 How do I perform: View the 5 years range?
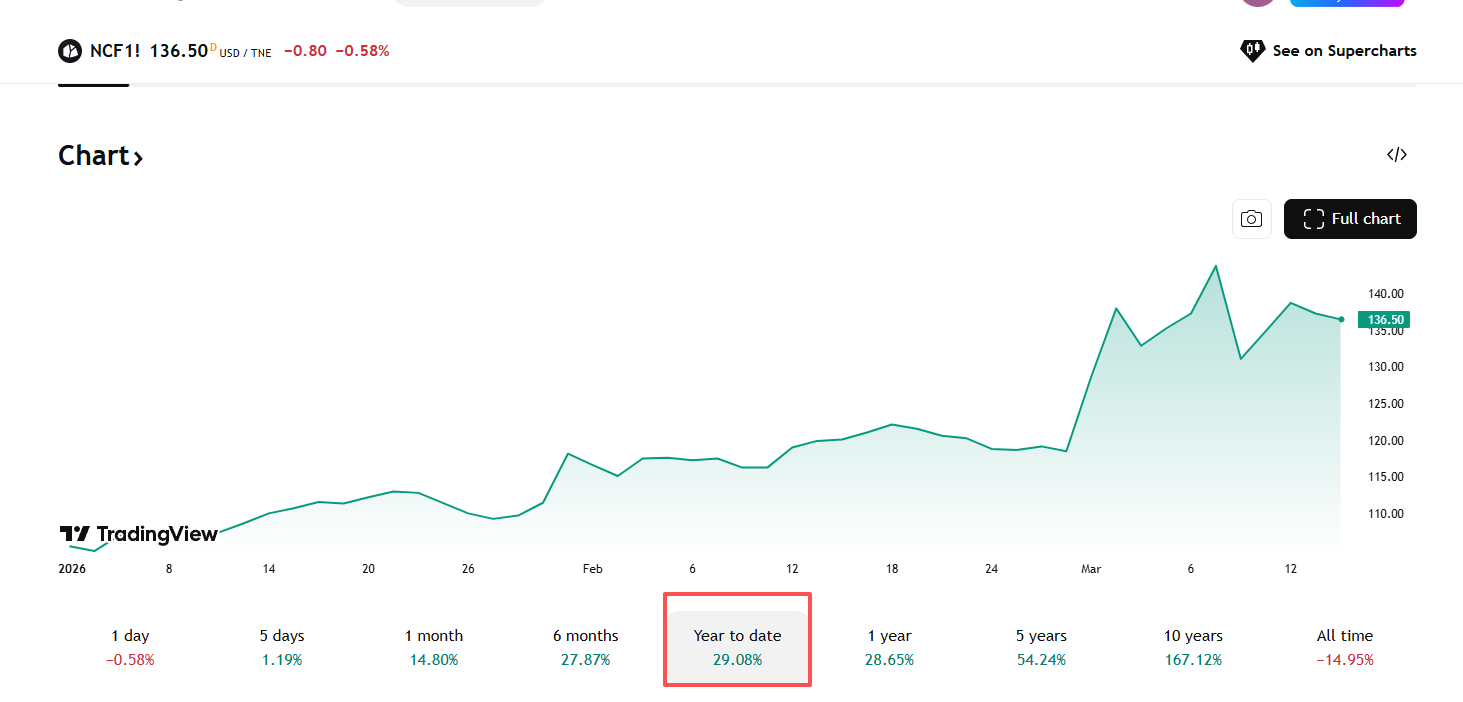pyautogui.click(x=1041, y=647)
